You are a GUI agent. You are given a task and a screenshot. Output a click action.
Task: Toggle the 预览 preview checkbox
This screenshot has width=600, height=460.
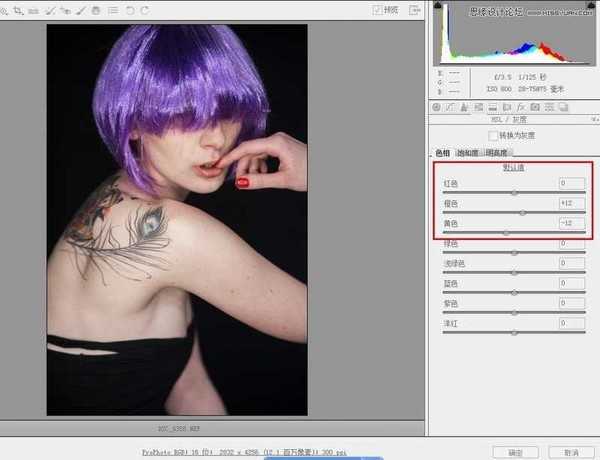(x=377, y=9)
